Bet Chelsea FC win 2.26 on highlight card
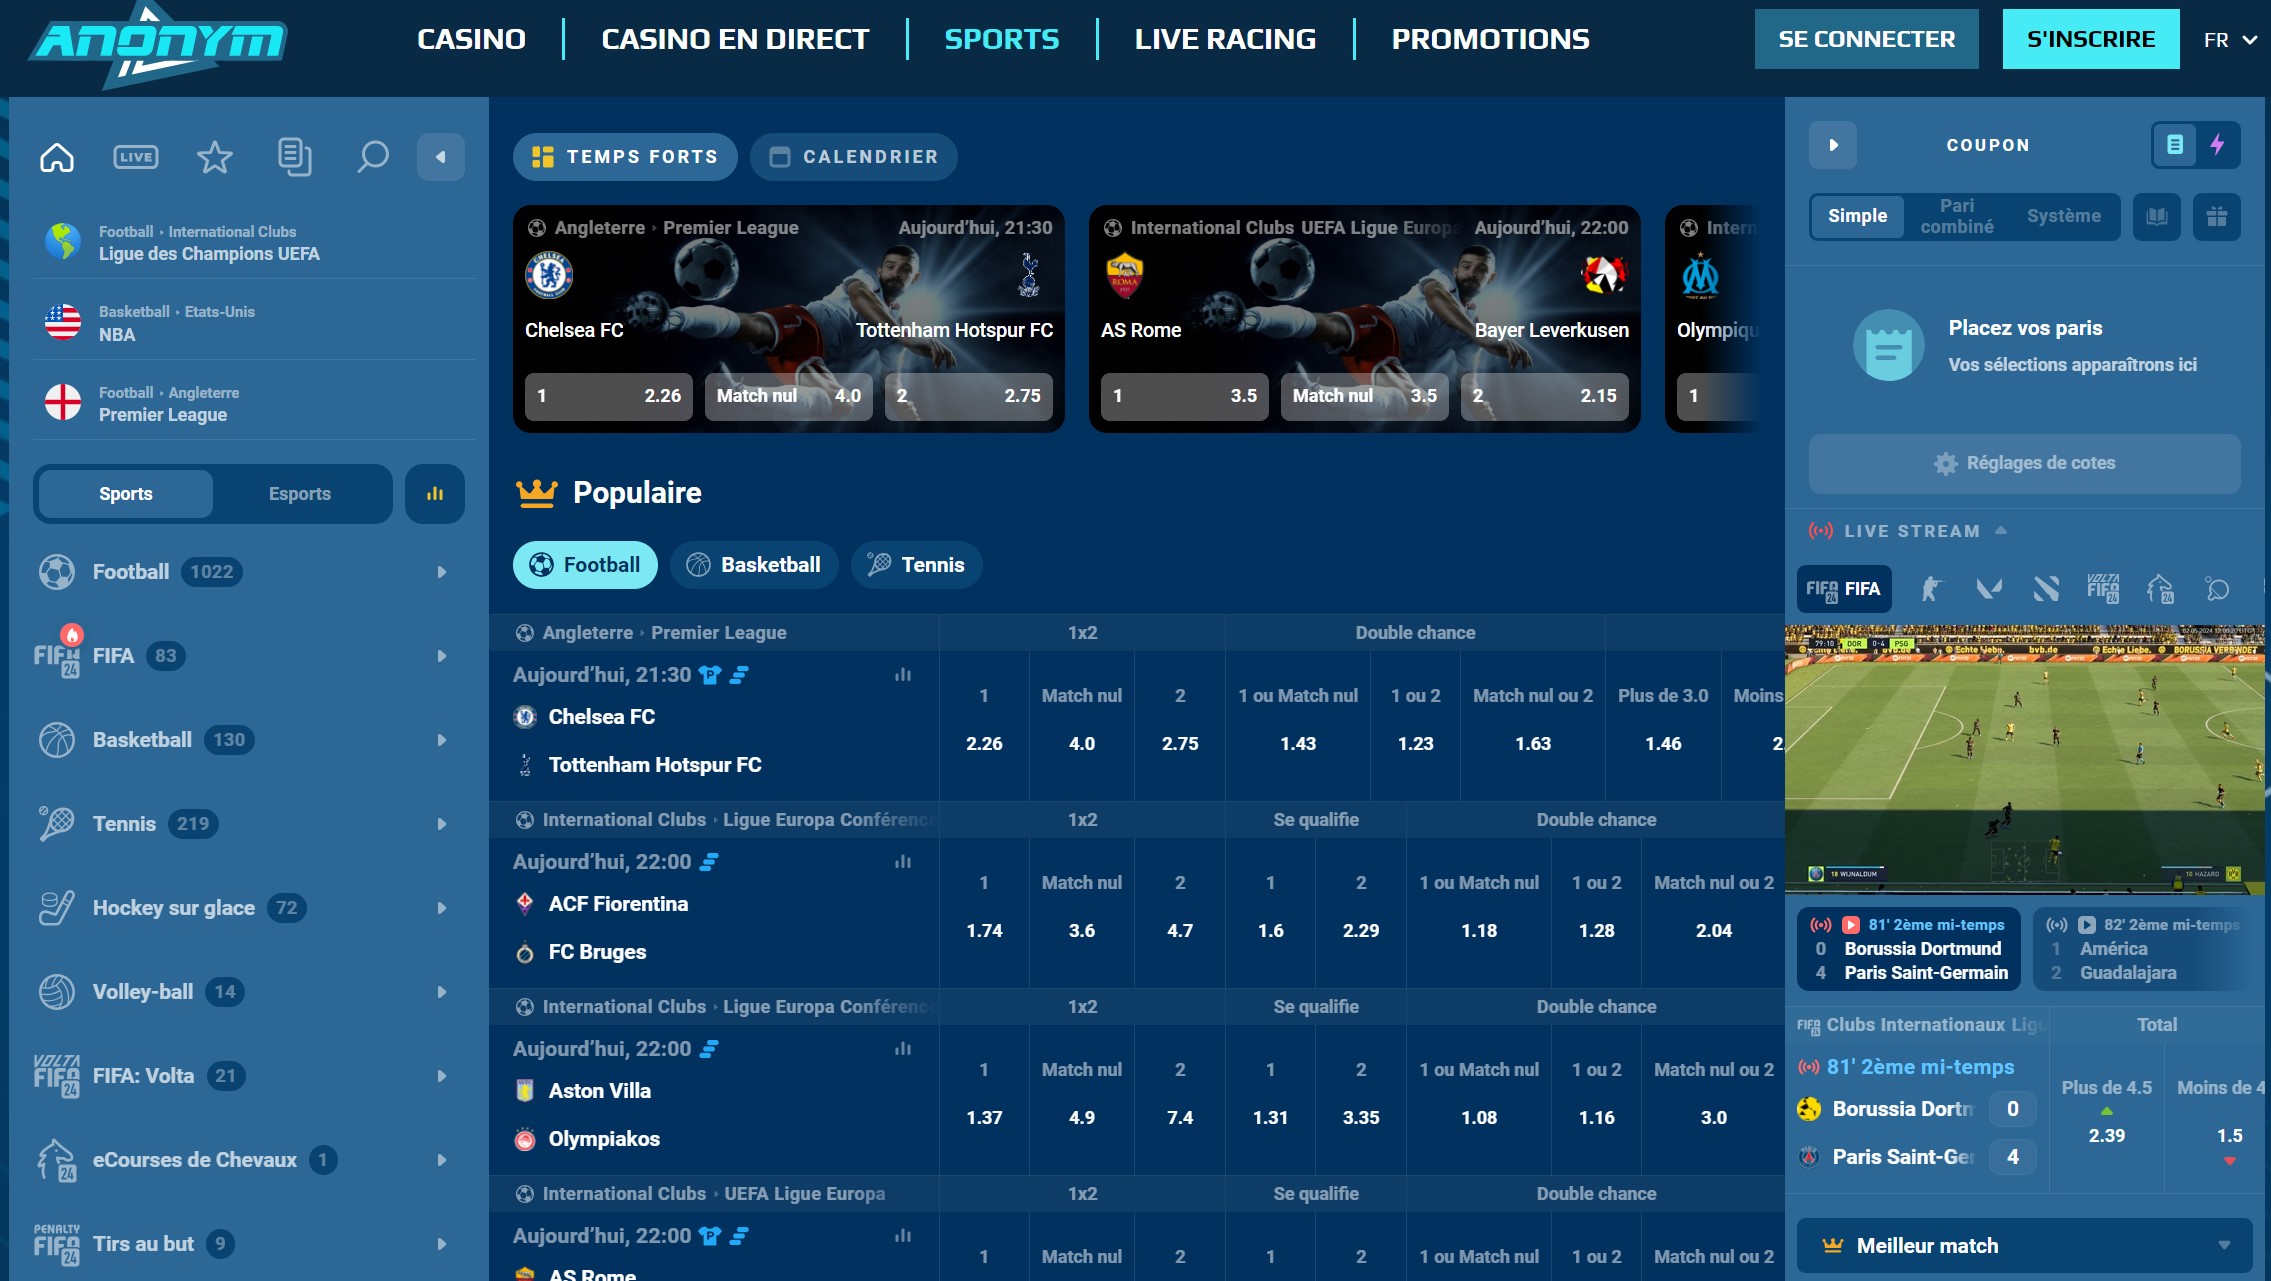Viewport: 2271px width, 1281px height. point(608,396)
